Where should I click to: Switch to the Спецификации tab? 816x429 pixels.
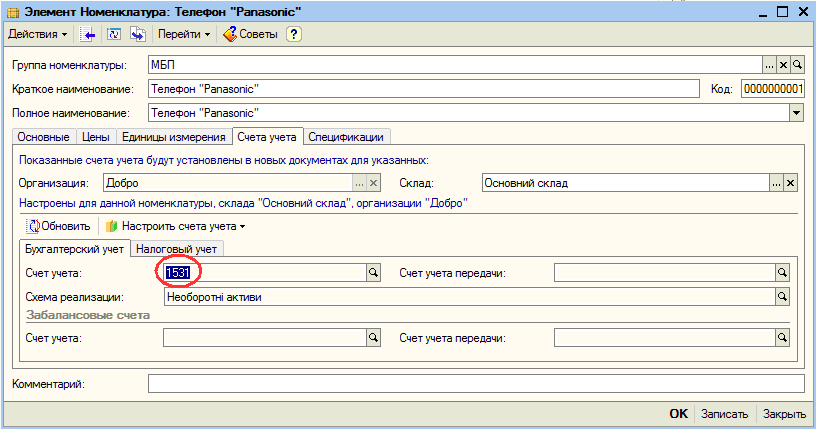346,137
